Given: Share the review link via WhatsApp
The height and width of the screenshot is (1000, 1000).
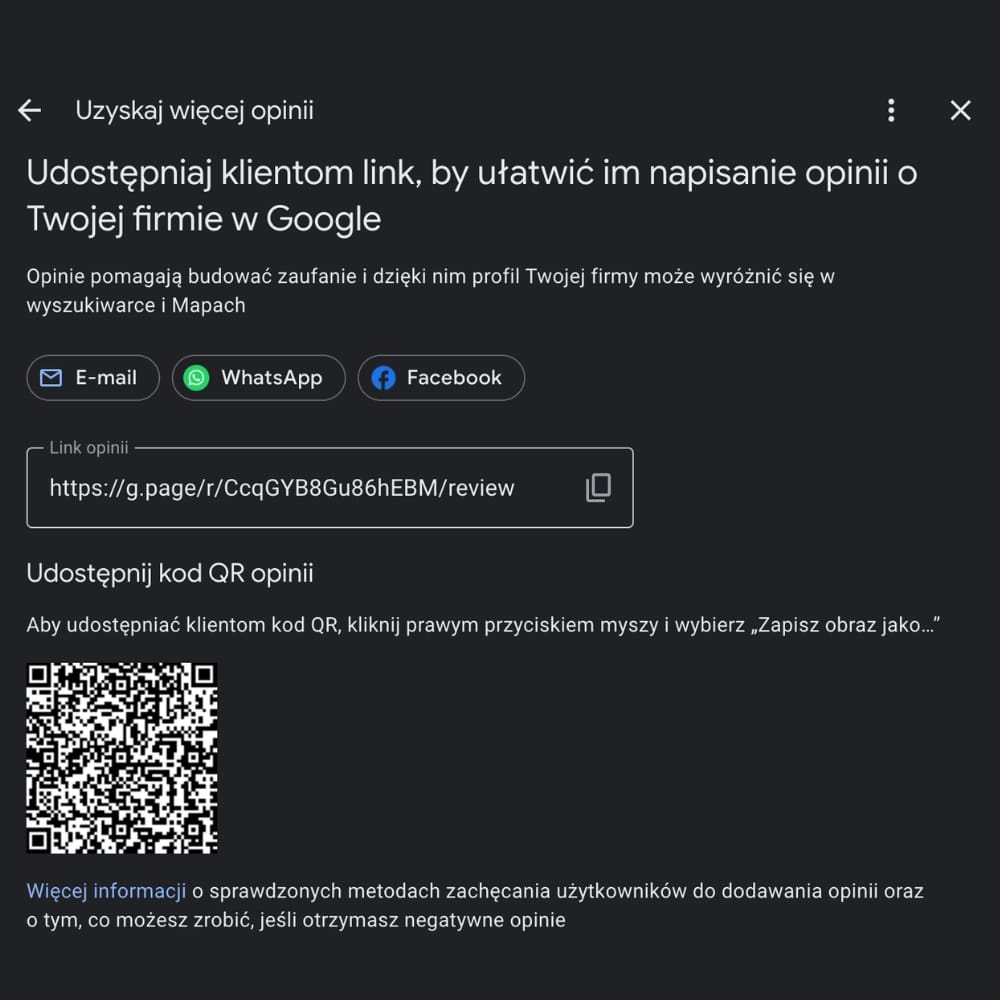Looking at the screenshot, I should click(258, 378).
